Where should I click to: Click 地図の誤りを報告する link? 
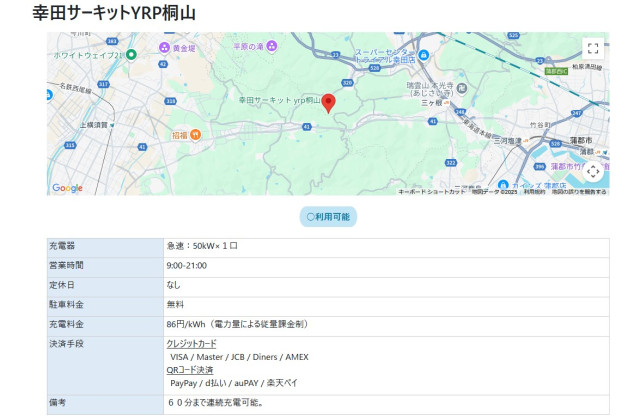tap(579, 191)
